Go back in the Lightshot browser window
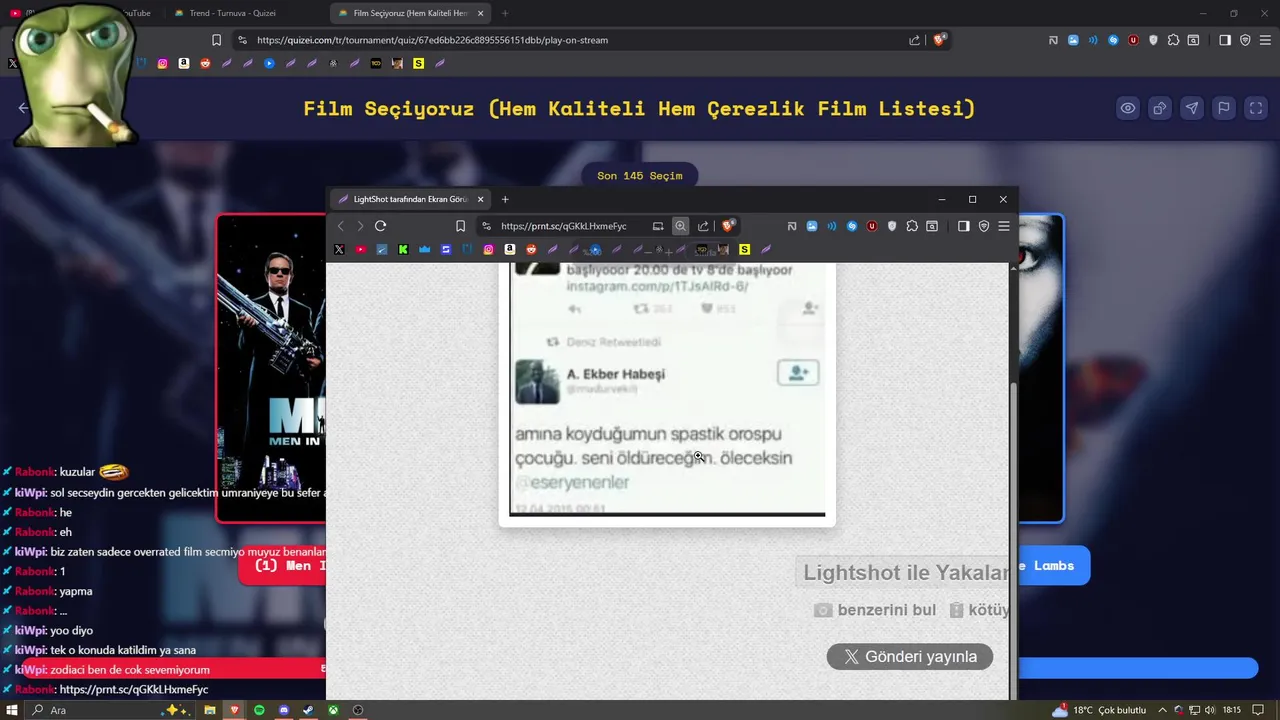 [340, 226]
